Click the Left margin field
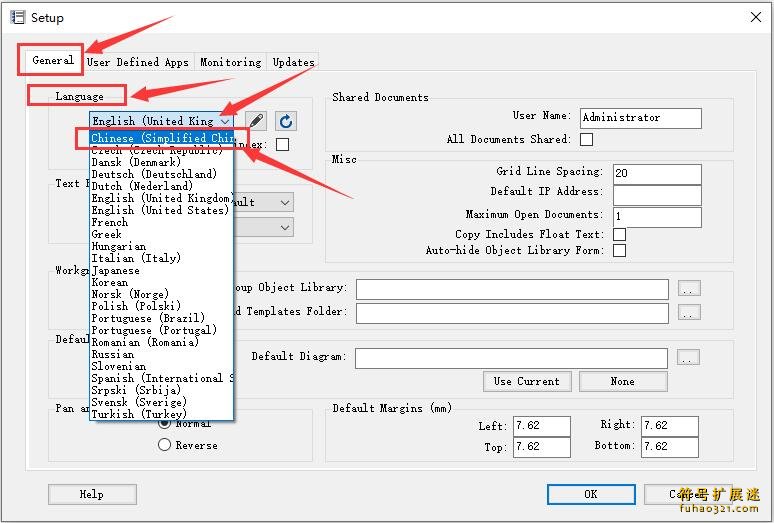Screen dimensions: 774x523 542,426
